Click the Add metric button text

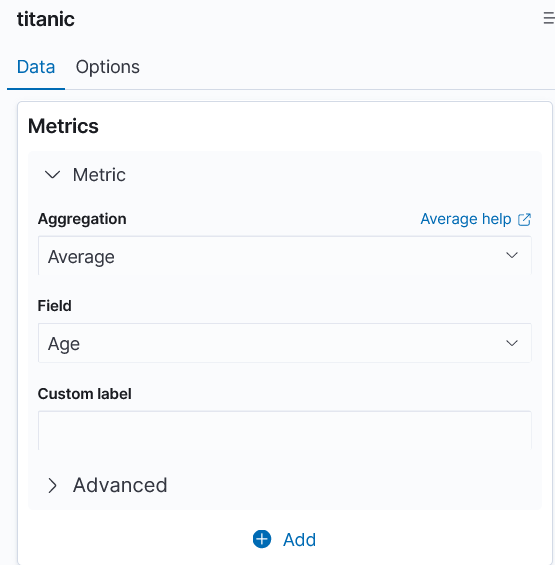[299, 539]
